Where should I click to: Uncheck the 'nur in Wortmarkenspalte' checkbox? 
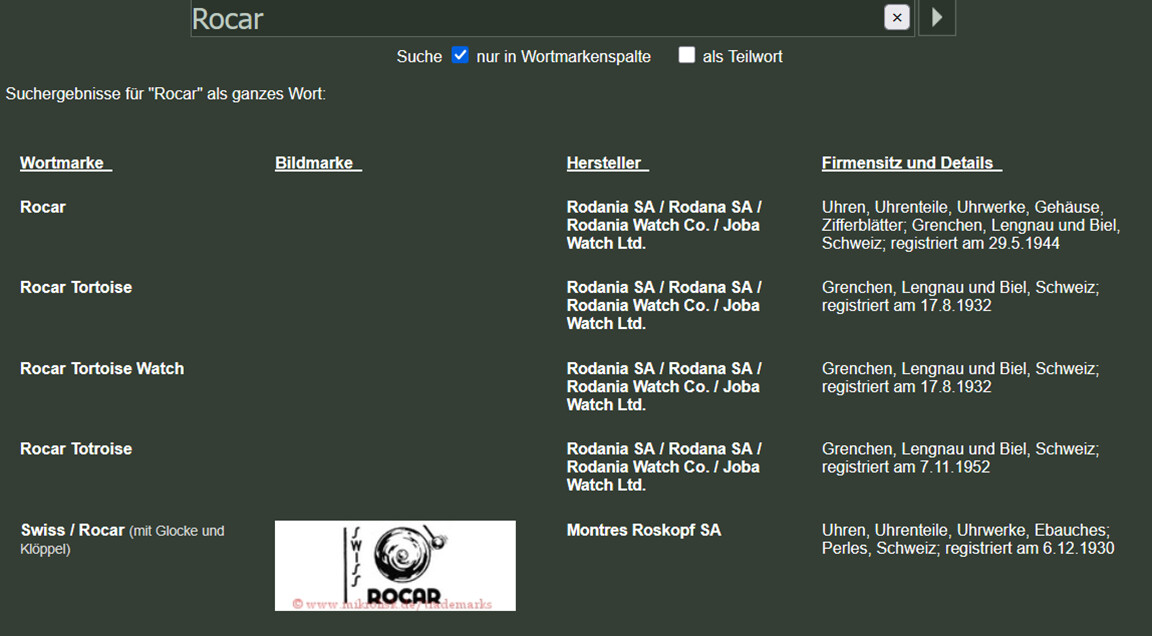tap(460, 55)
